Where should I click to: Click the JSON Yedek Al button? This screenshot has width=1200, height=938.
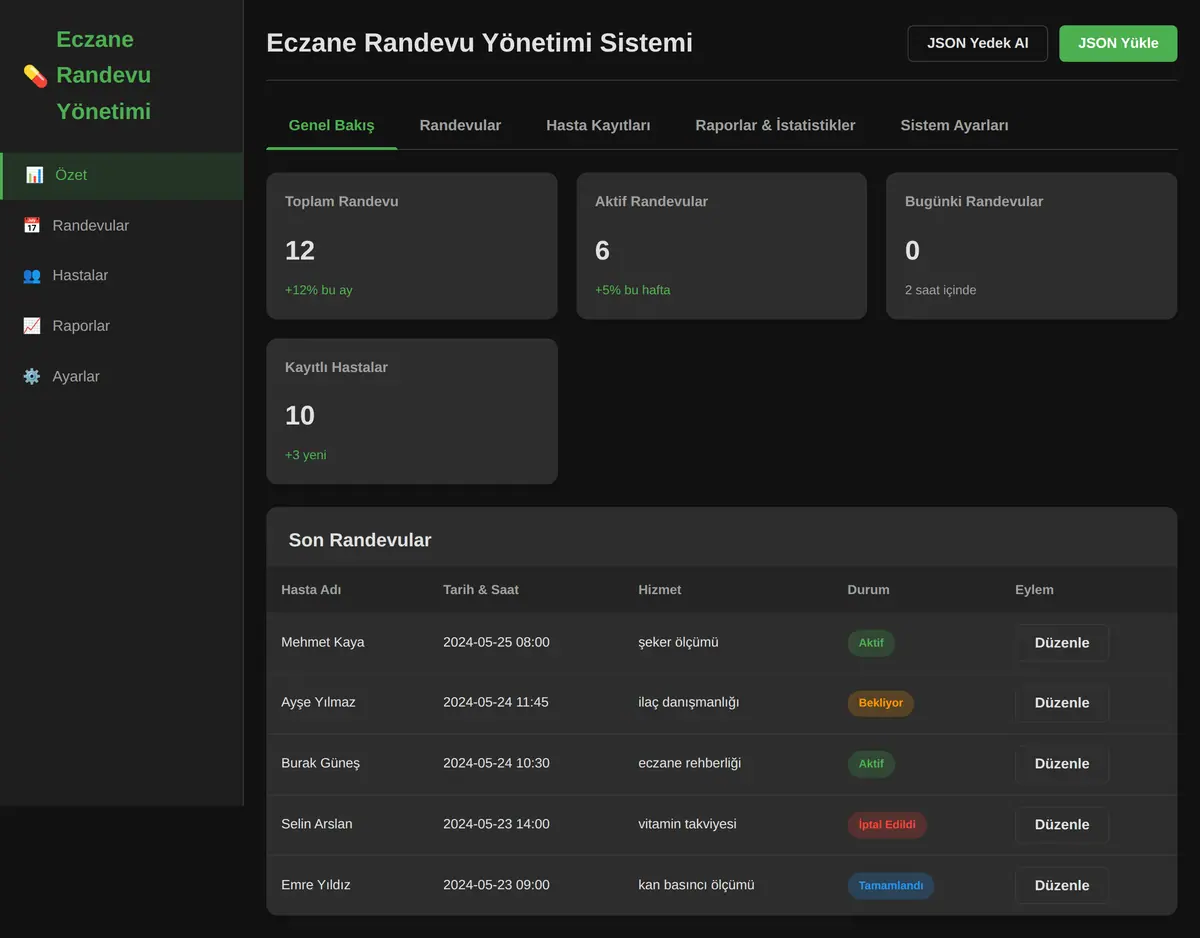point(977,44)
